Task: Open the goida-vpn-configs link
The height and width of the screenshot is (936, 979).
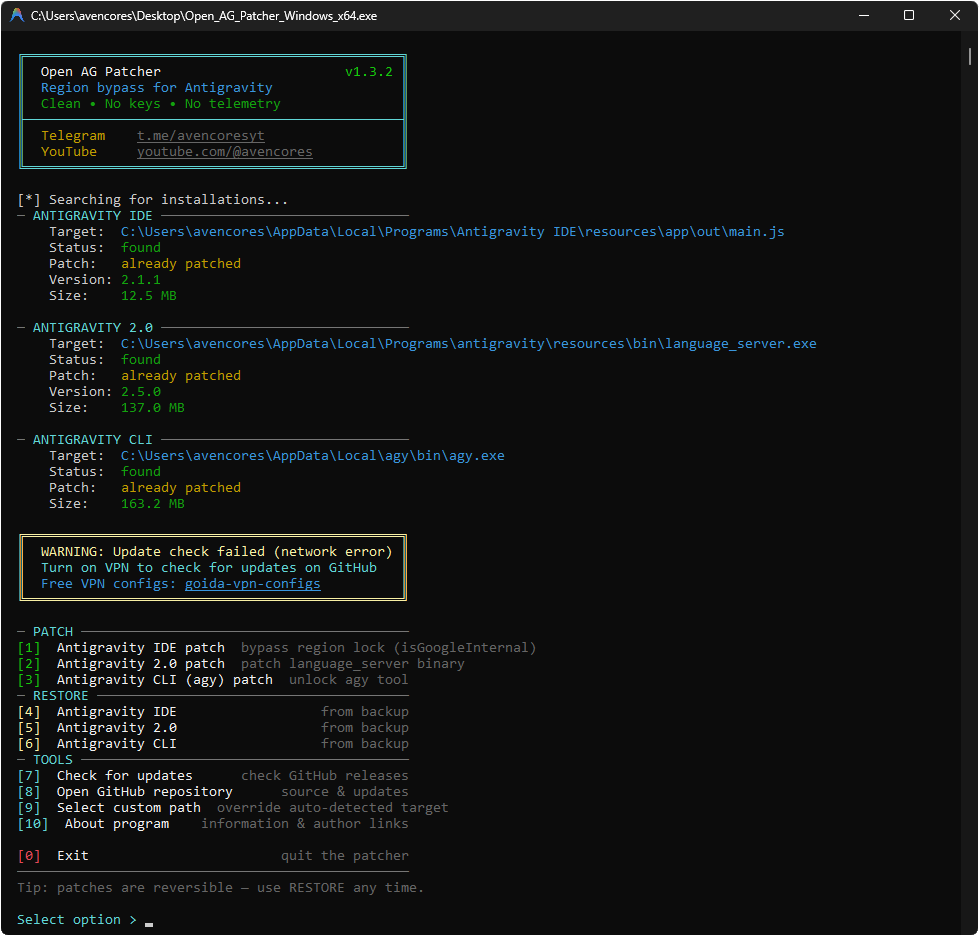Action: coord(252,584)
